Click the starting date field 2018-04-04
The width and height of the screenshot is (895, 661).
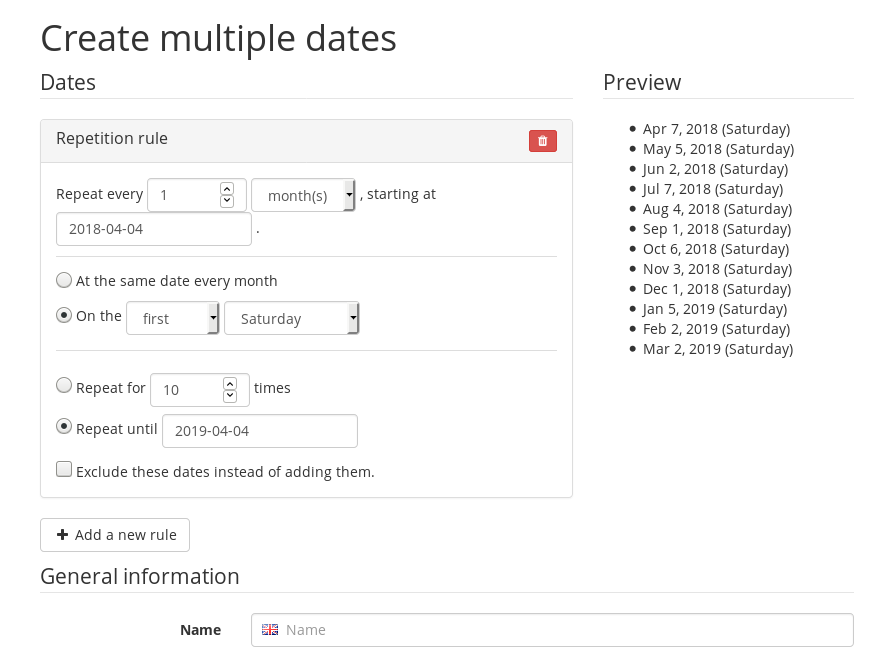point(153,229)
